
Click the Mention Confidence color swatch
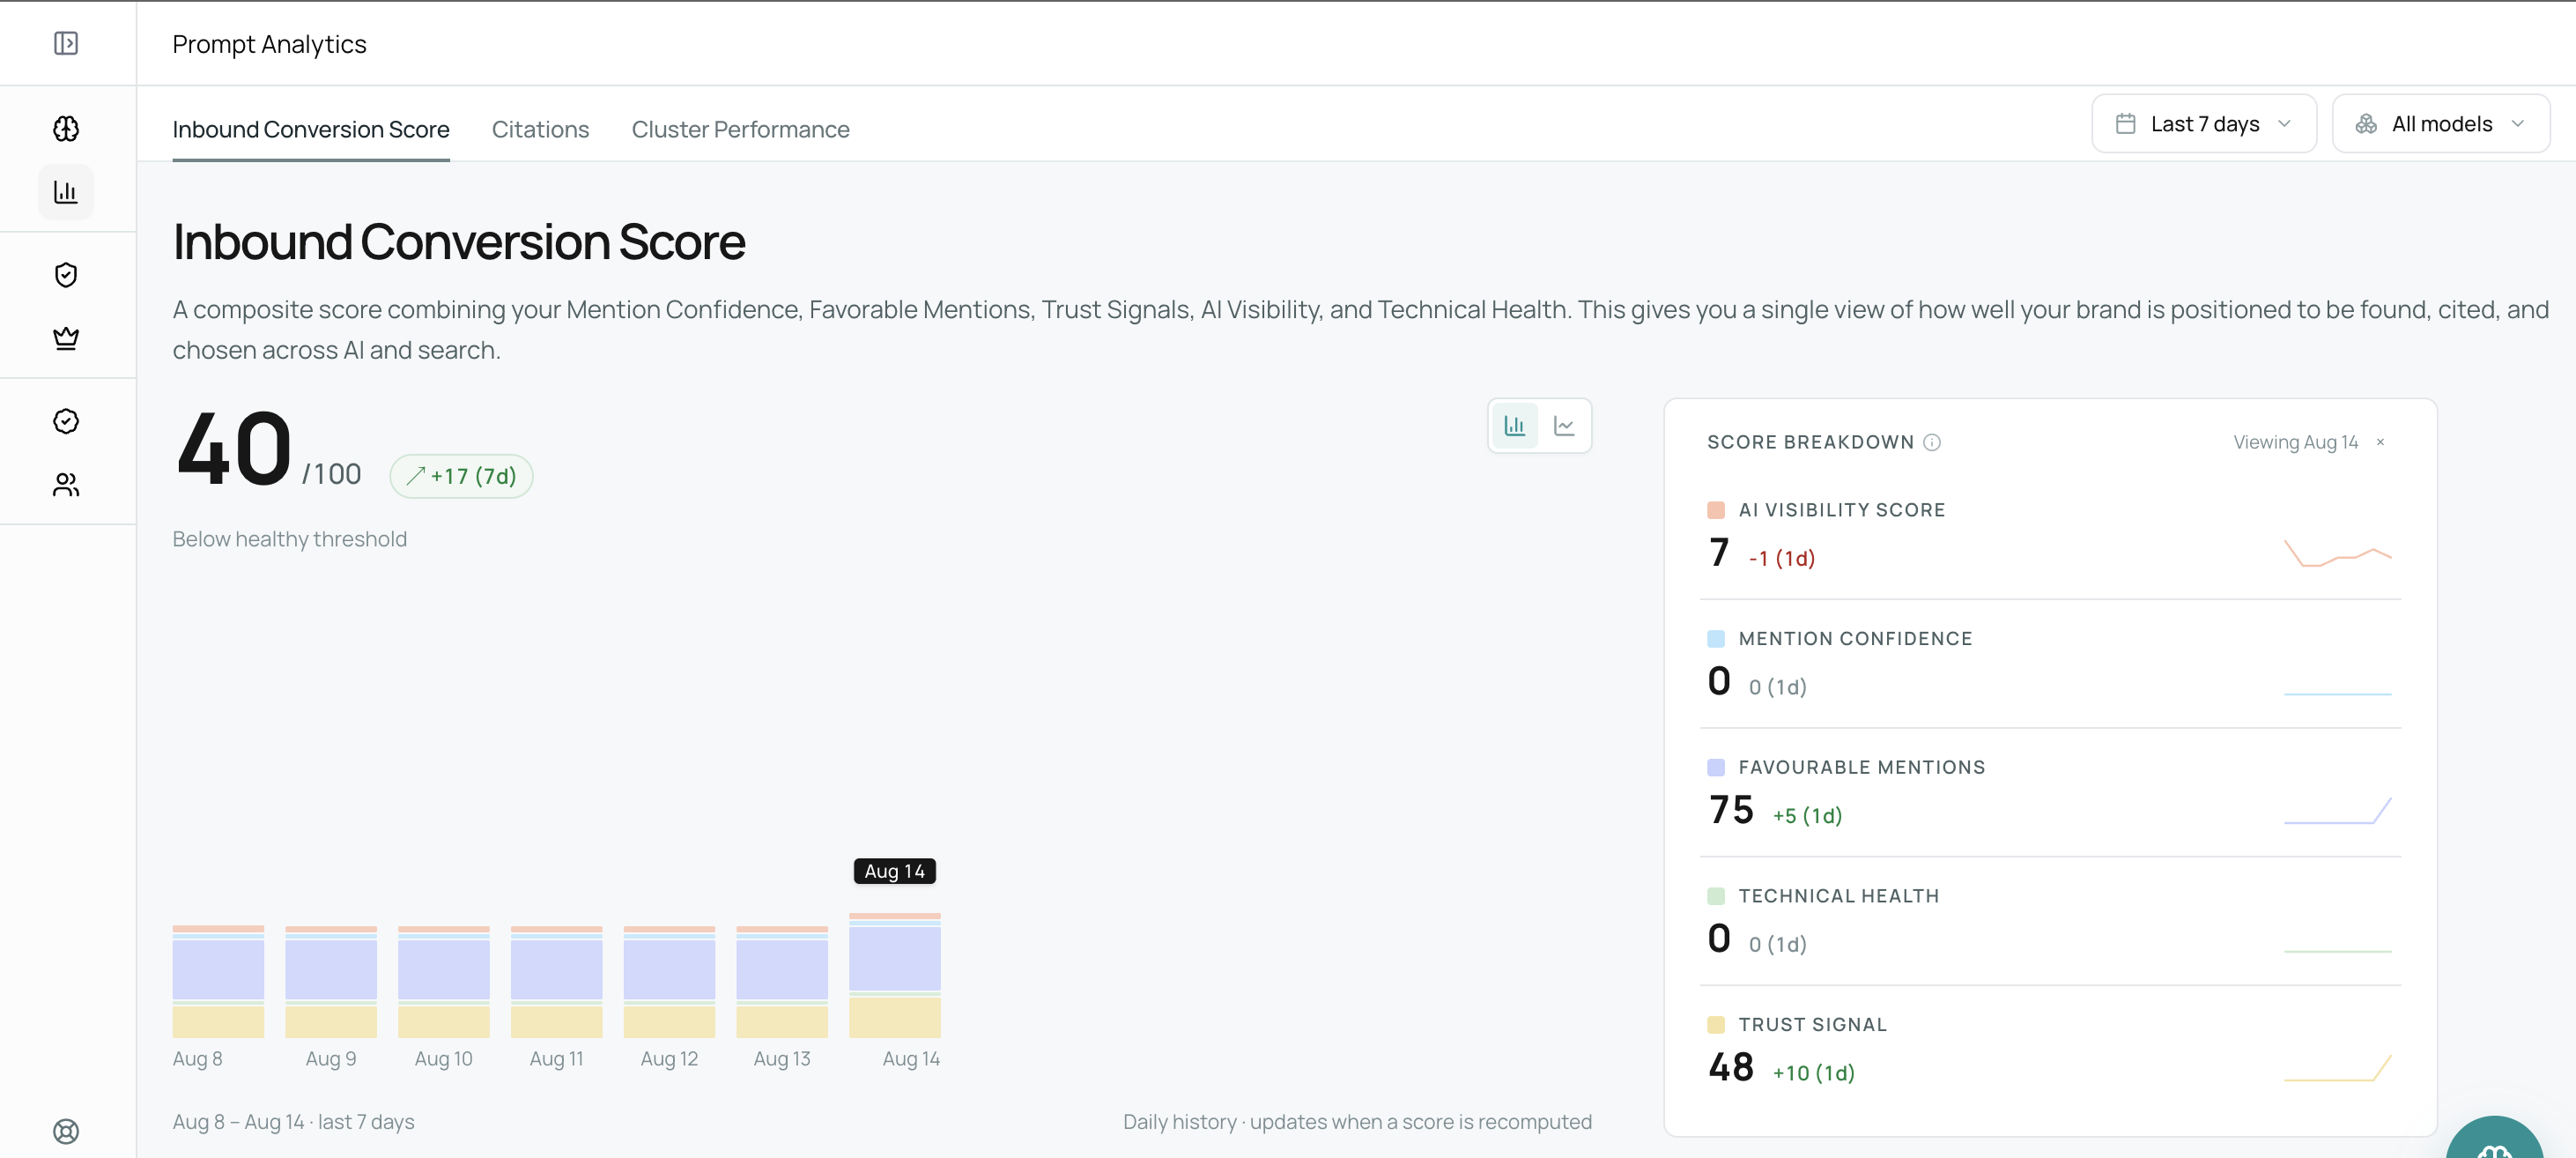[1716, 639]
